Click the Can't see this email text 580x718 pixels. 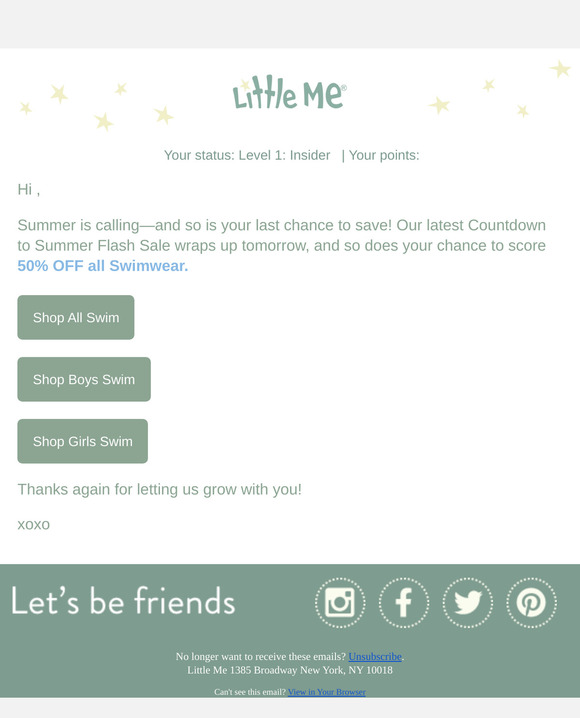[250, 692]
